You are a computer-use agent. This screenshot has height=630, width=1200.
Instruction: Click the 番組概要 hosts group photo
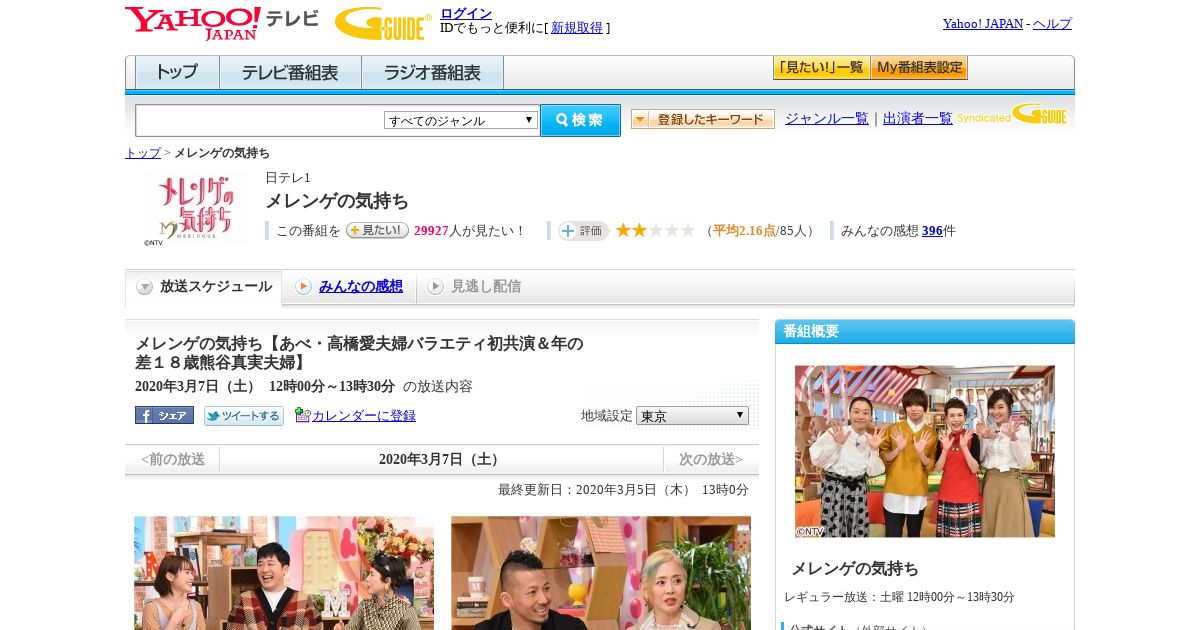coord(925,451)
